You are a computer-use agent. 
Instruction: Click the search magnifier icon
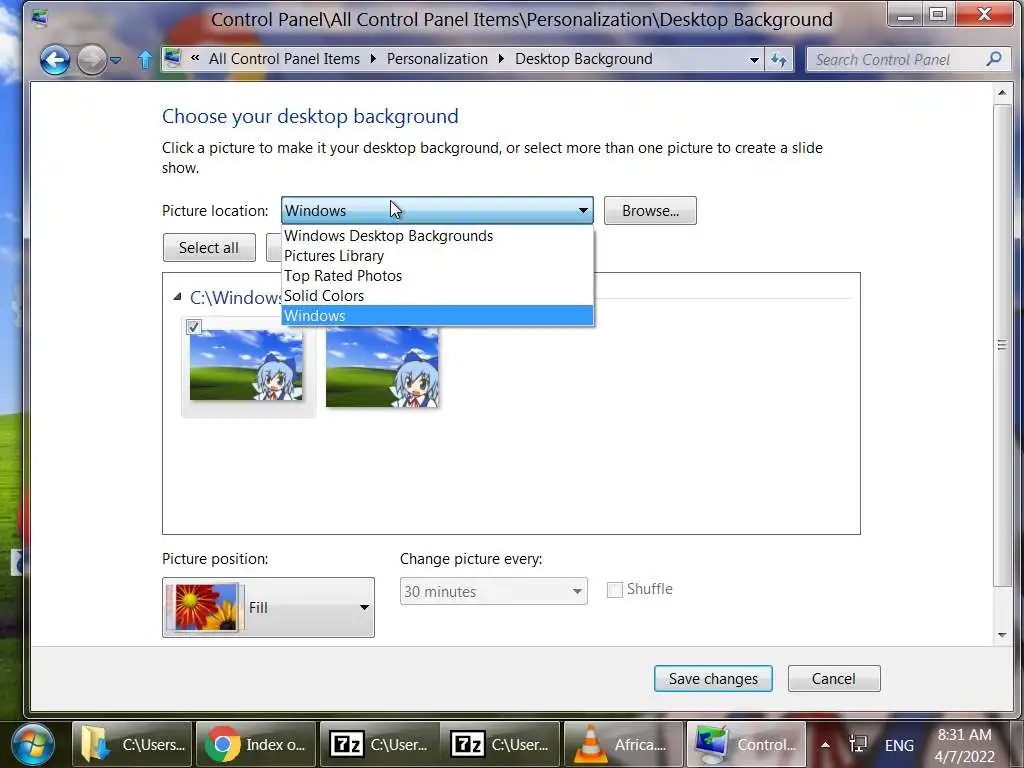pyautogui.click(x=994, y=59)
